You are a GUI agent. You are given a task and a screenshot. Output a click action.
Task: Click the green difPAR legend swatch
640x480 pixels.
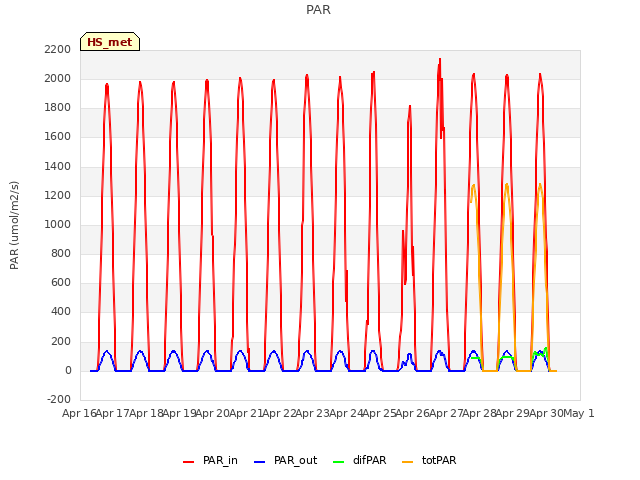(339, 462)
